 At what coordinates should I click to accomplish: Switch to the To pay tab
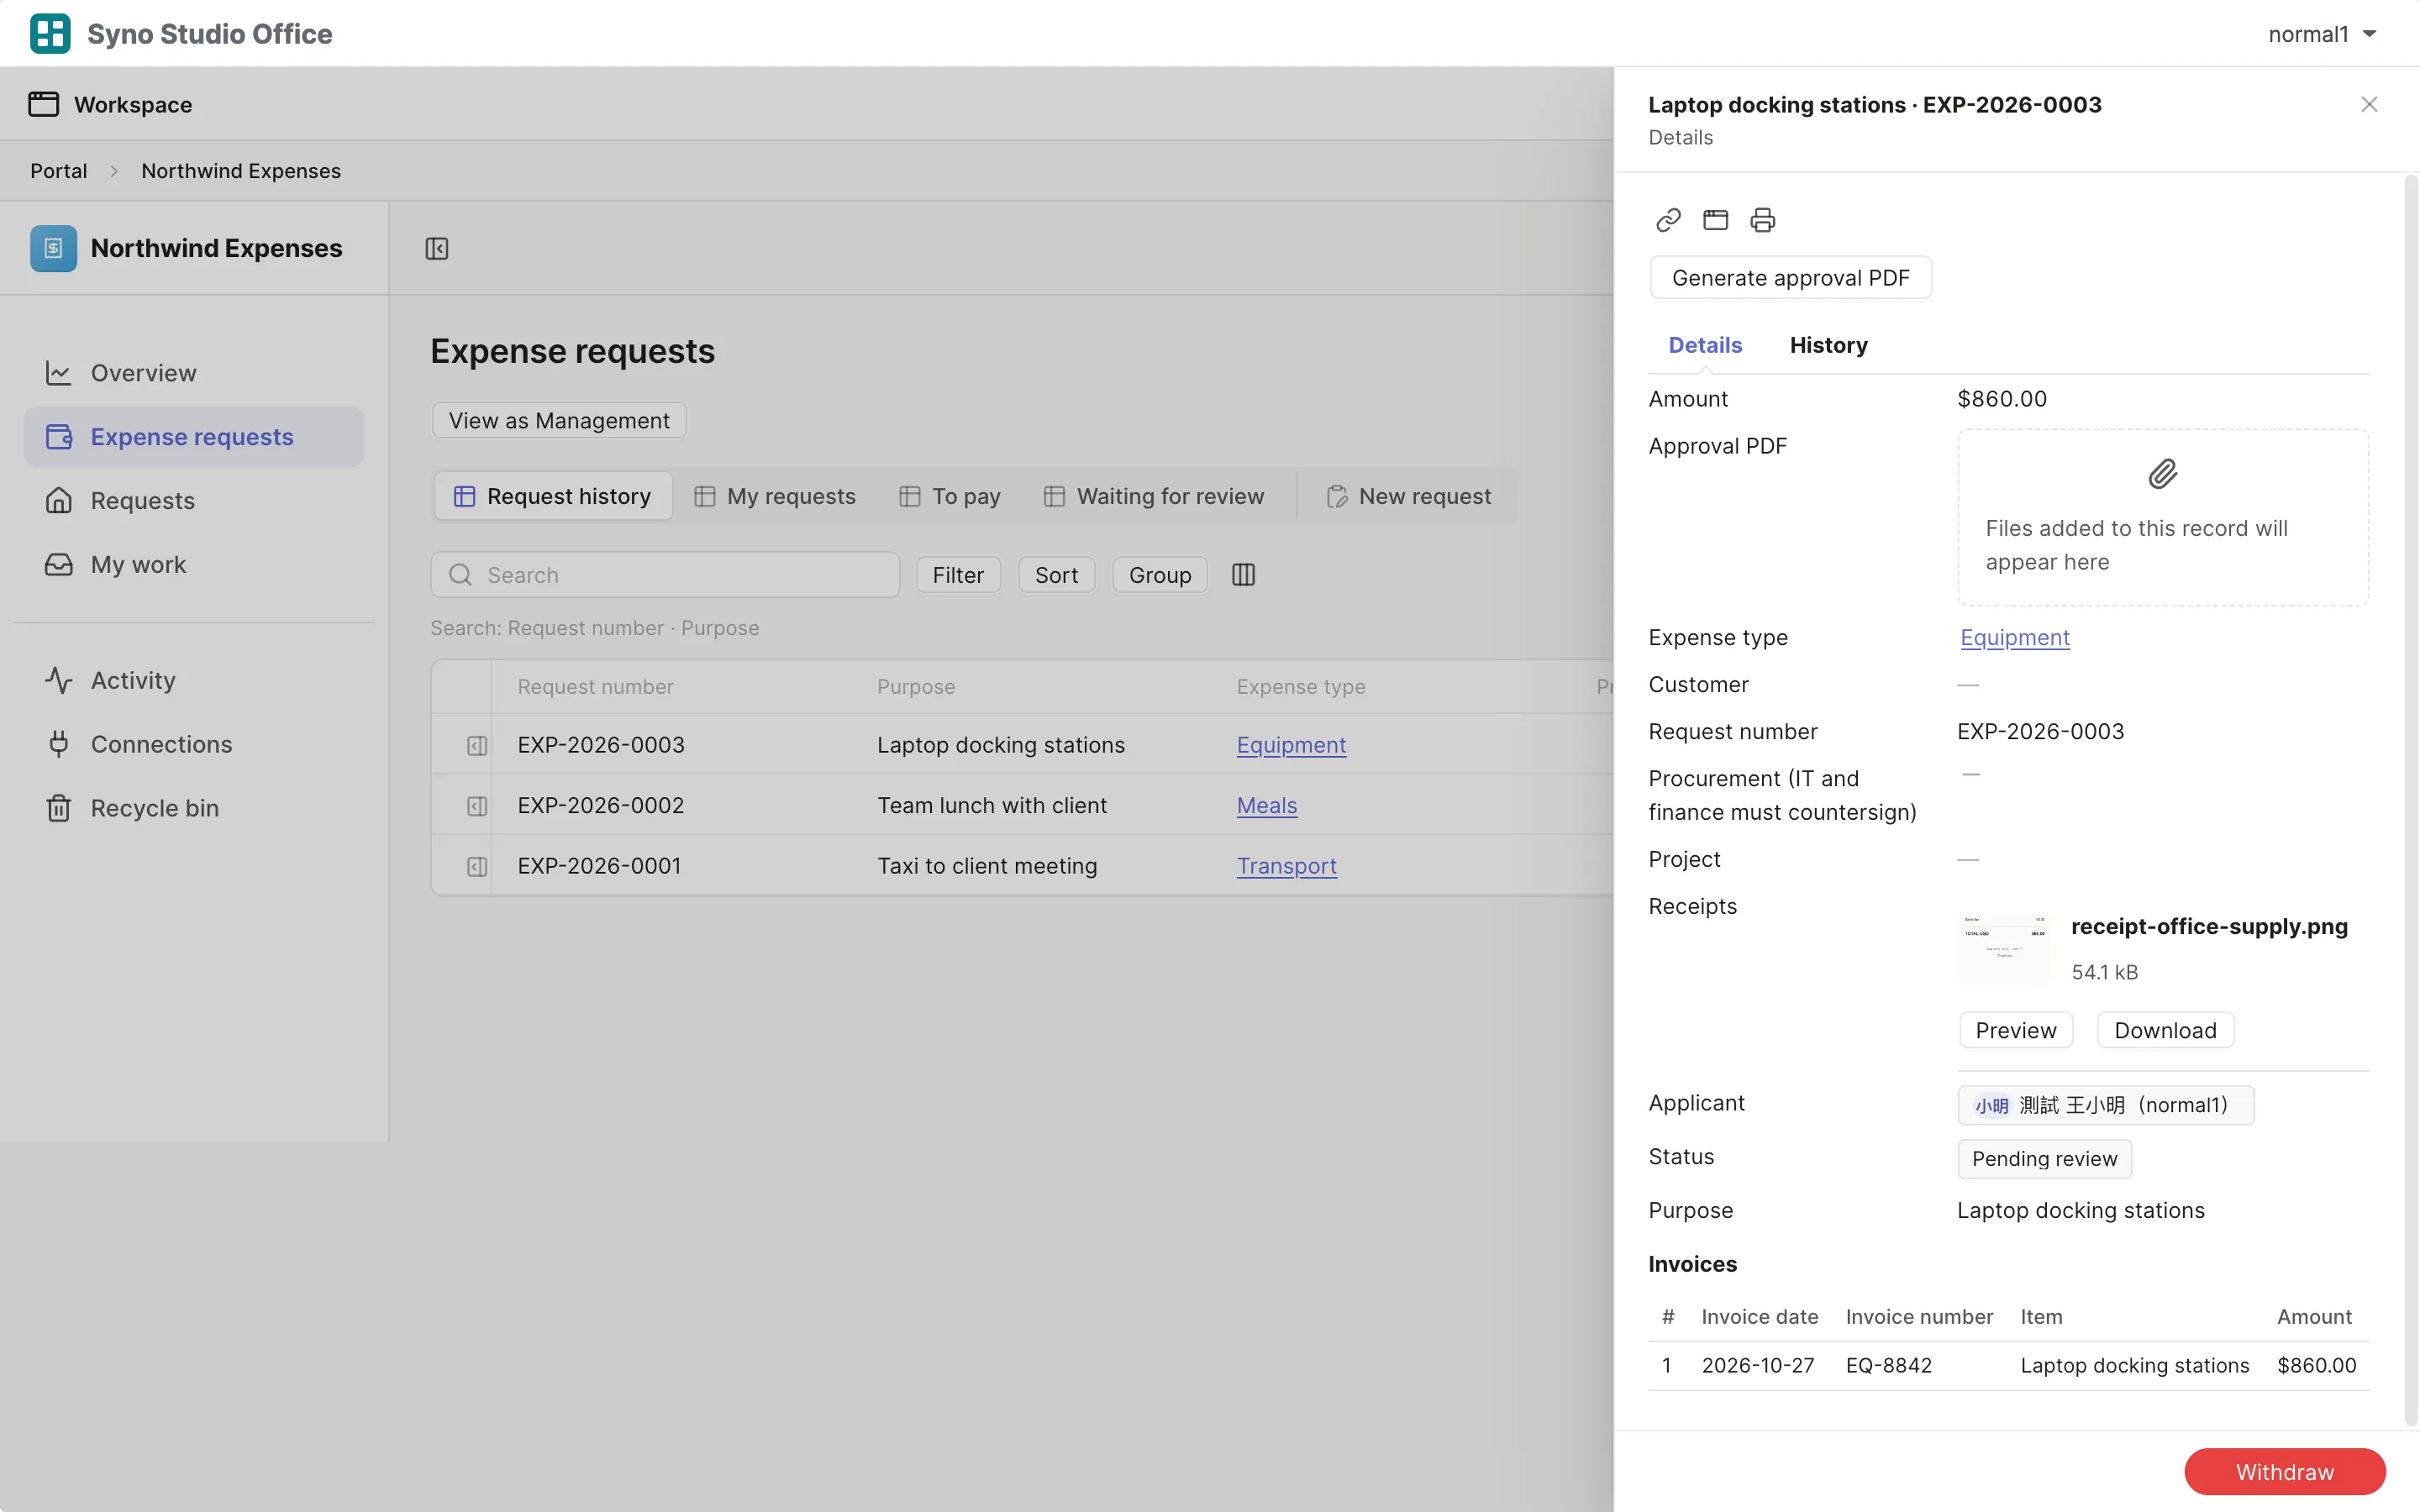[x=949, y=496]
